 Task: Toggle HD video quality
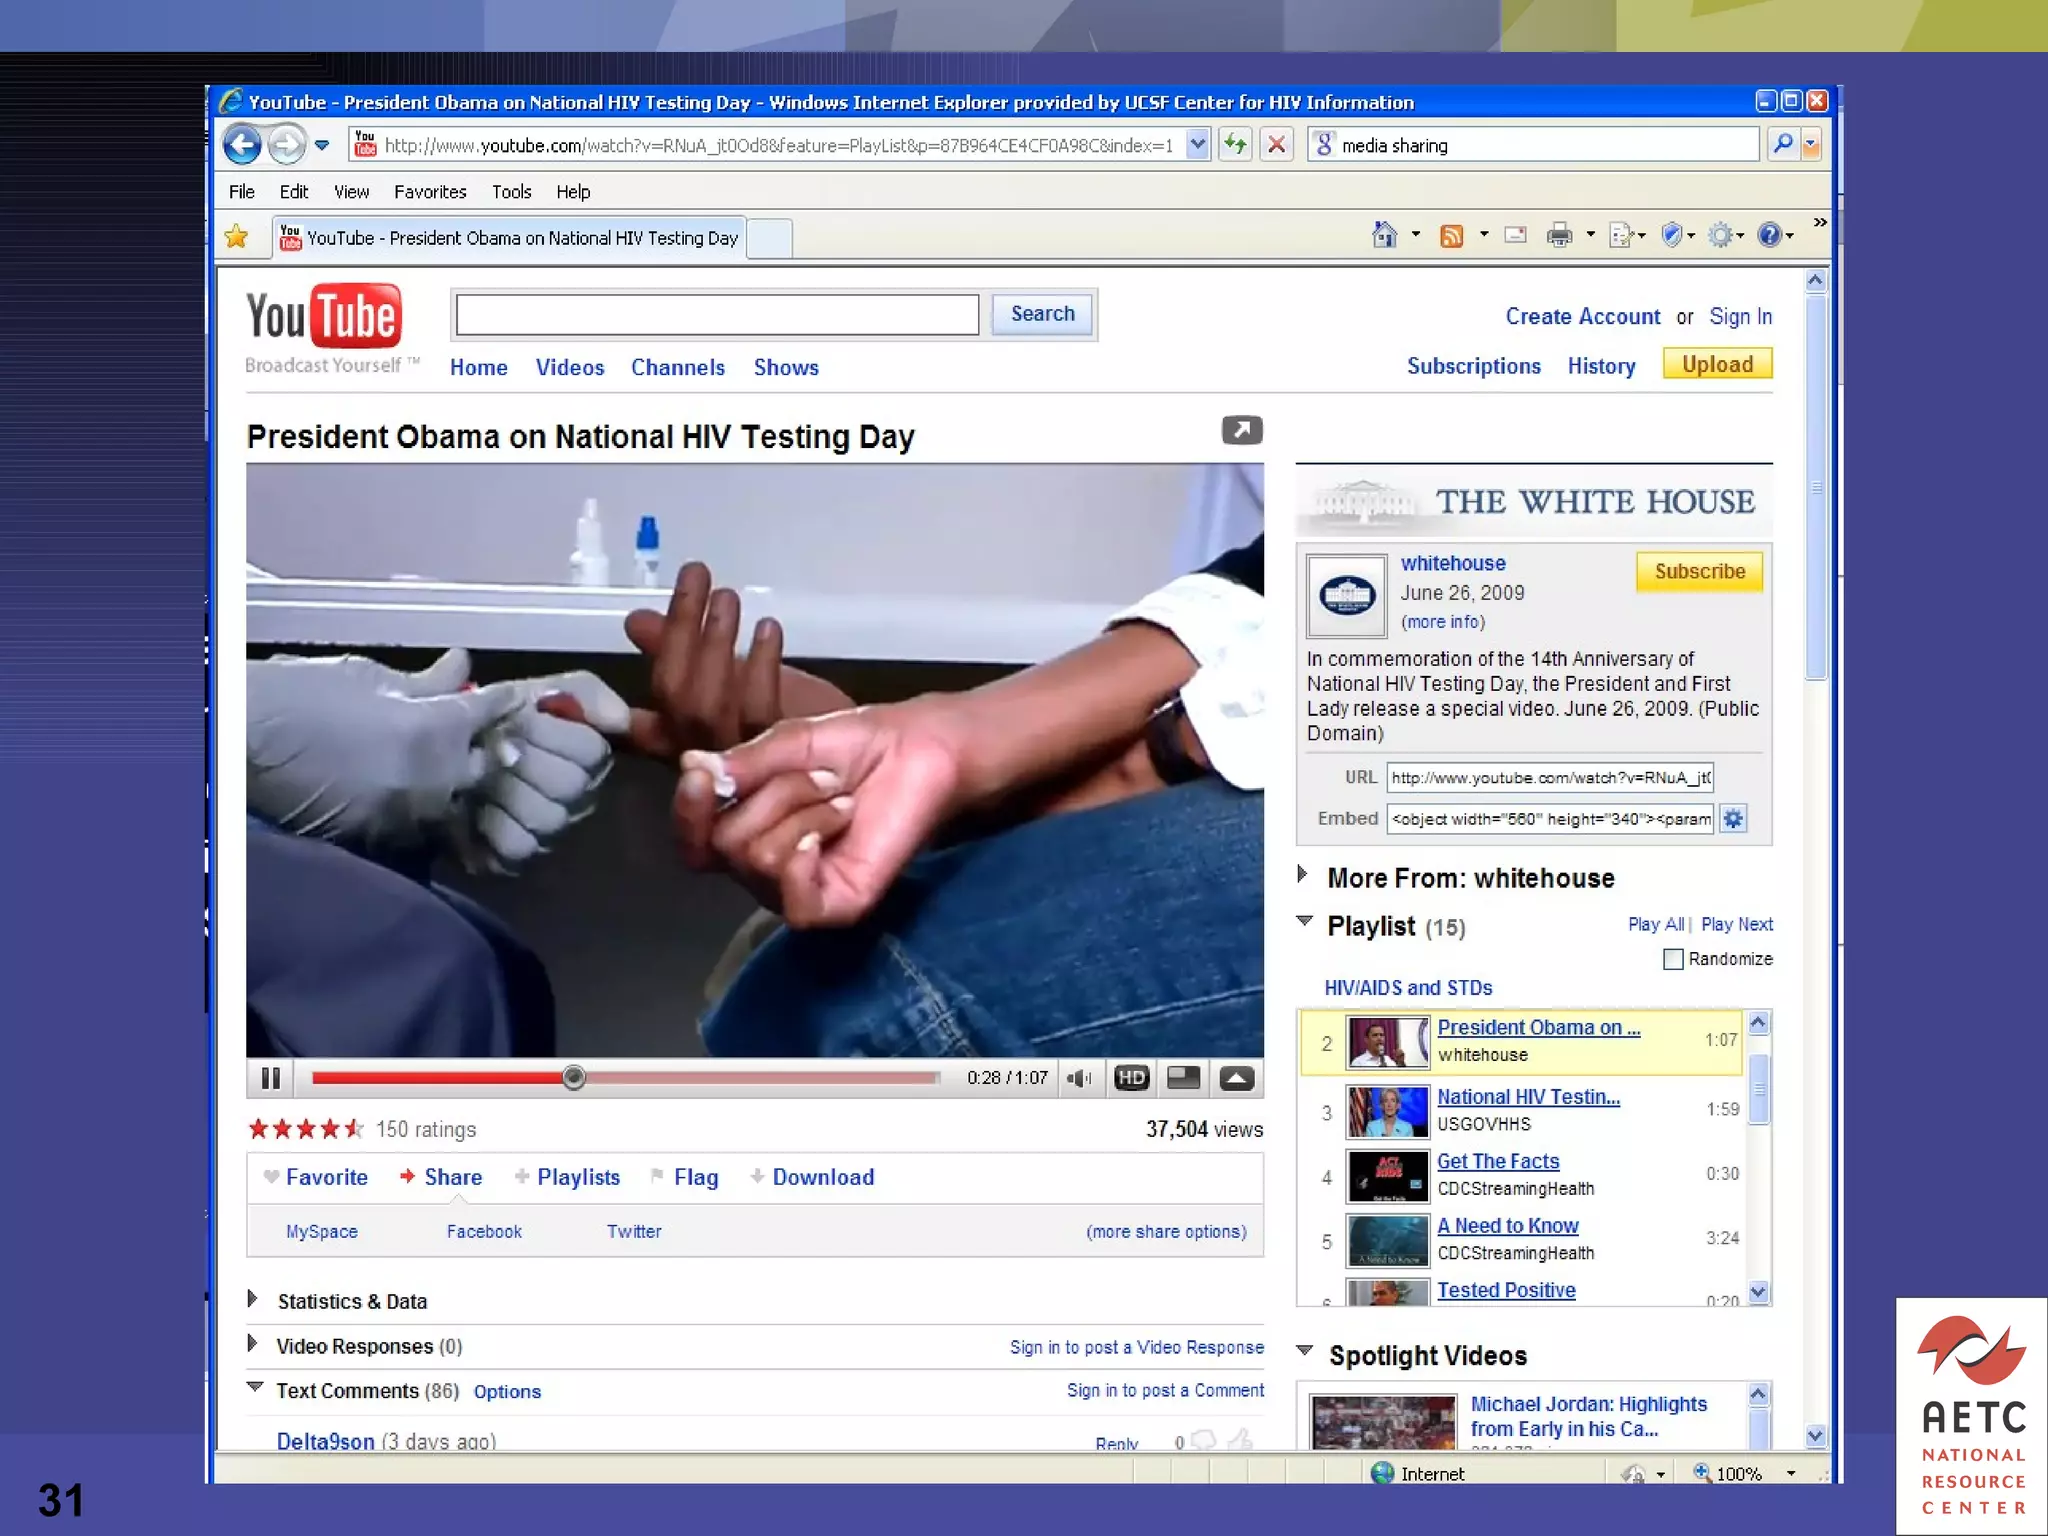pyautogui.click(x=1132, y=1078)
